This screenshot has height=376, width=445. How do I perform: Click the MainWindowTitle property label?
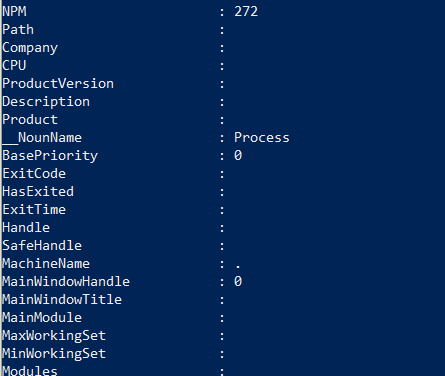tap(62, 300)
